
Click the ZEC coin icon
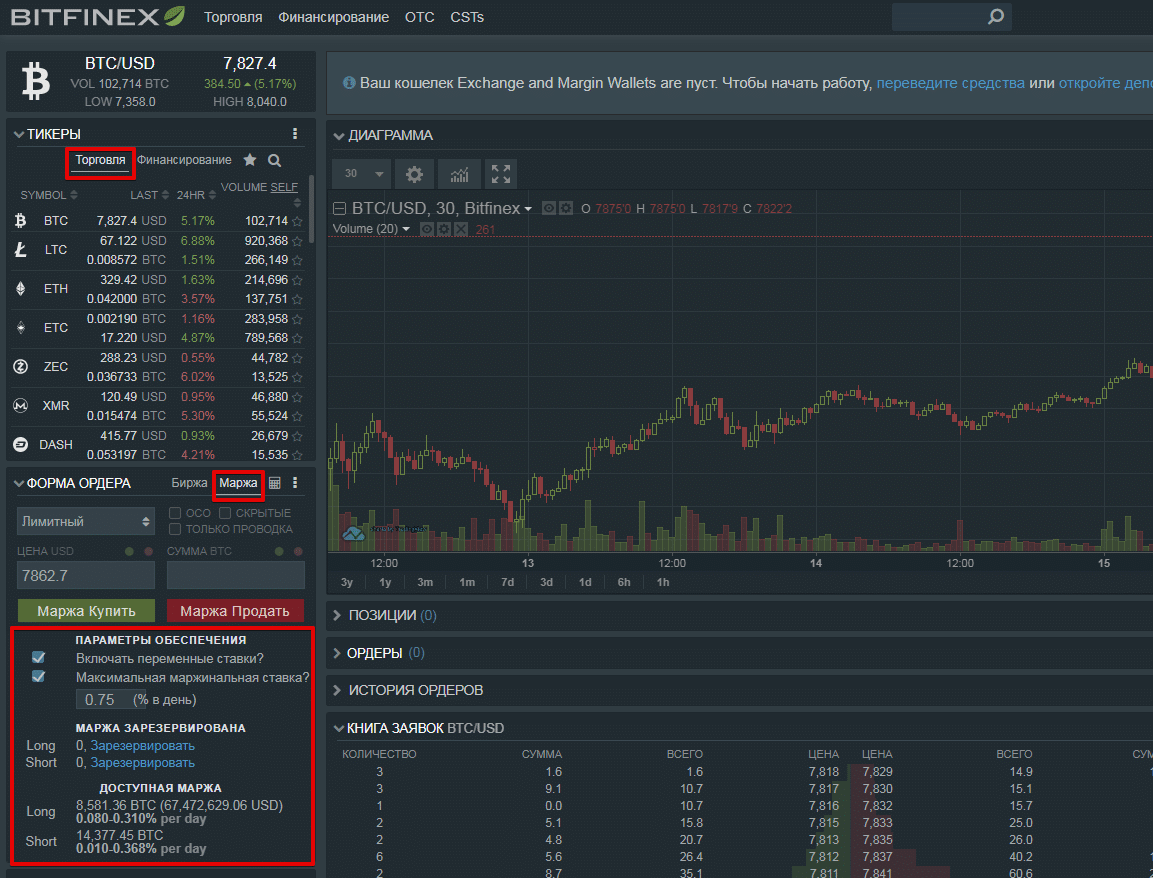[21, 366]
